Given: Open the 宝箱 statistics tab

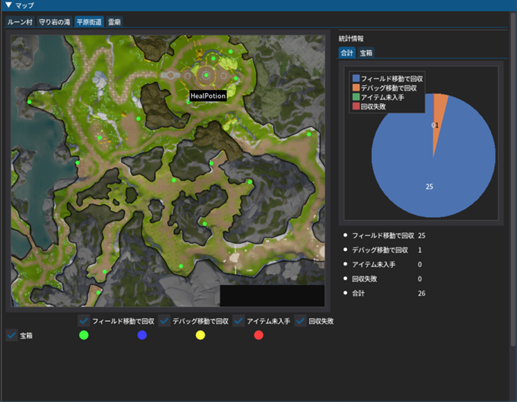Looking at the screenshot, I should 366,53.
